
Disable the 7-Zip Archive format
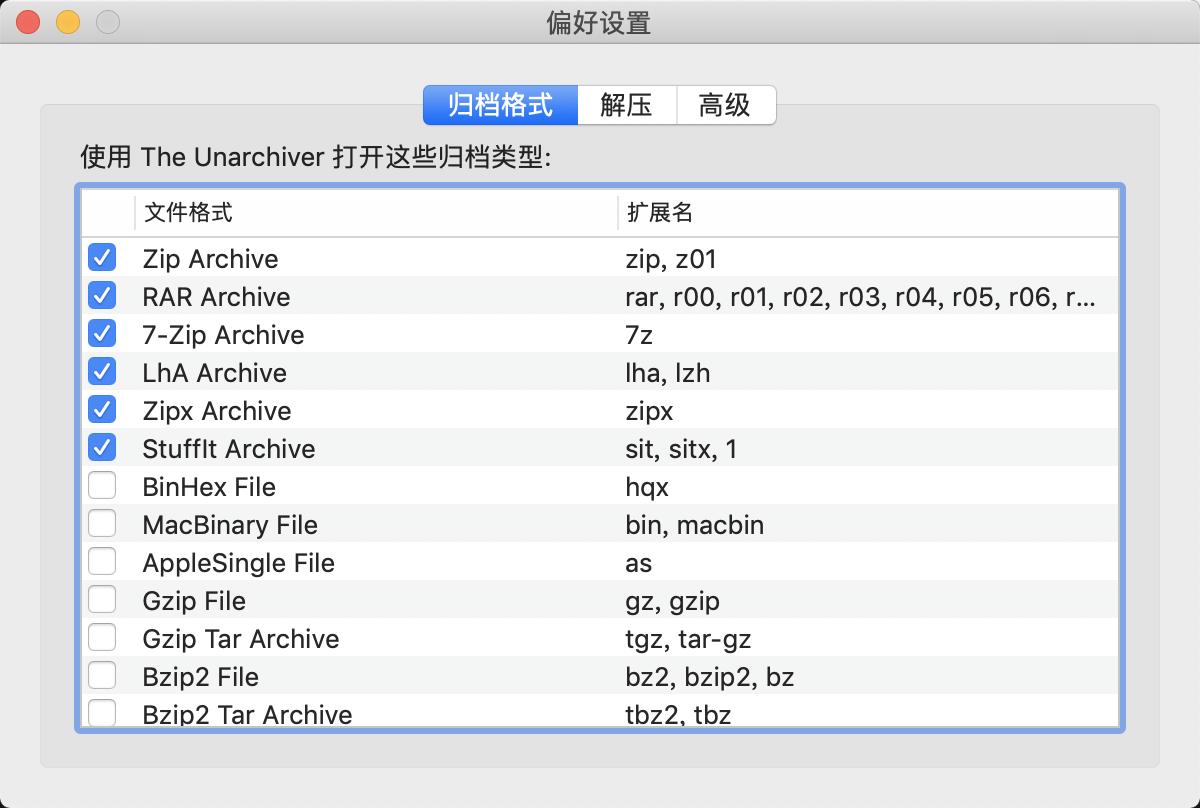tap(102, 334)
